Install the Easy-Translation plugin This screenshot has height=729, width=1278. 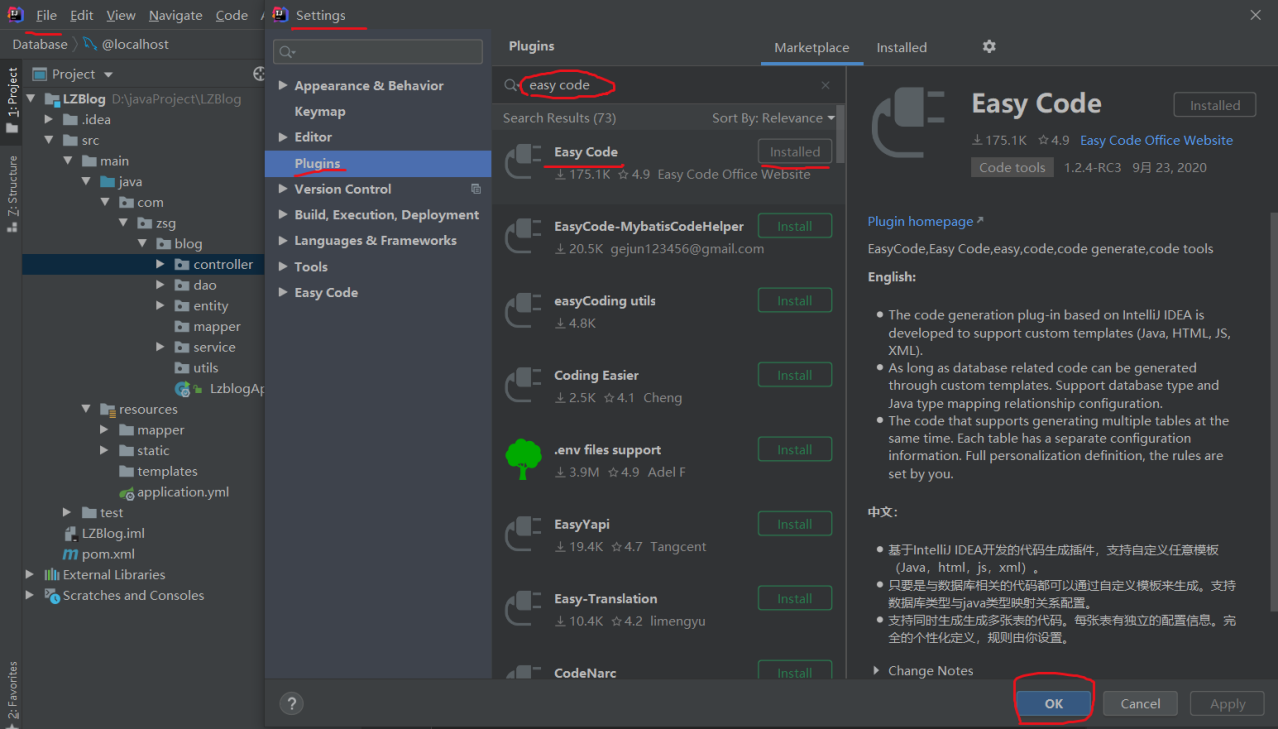794,599
